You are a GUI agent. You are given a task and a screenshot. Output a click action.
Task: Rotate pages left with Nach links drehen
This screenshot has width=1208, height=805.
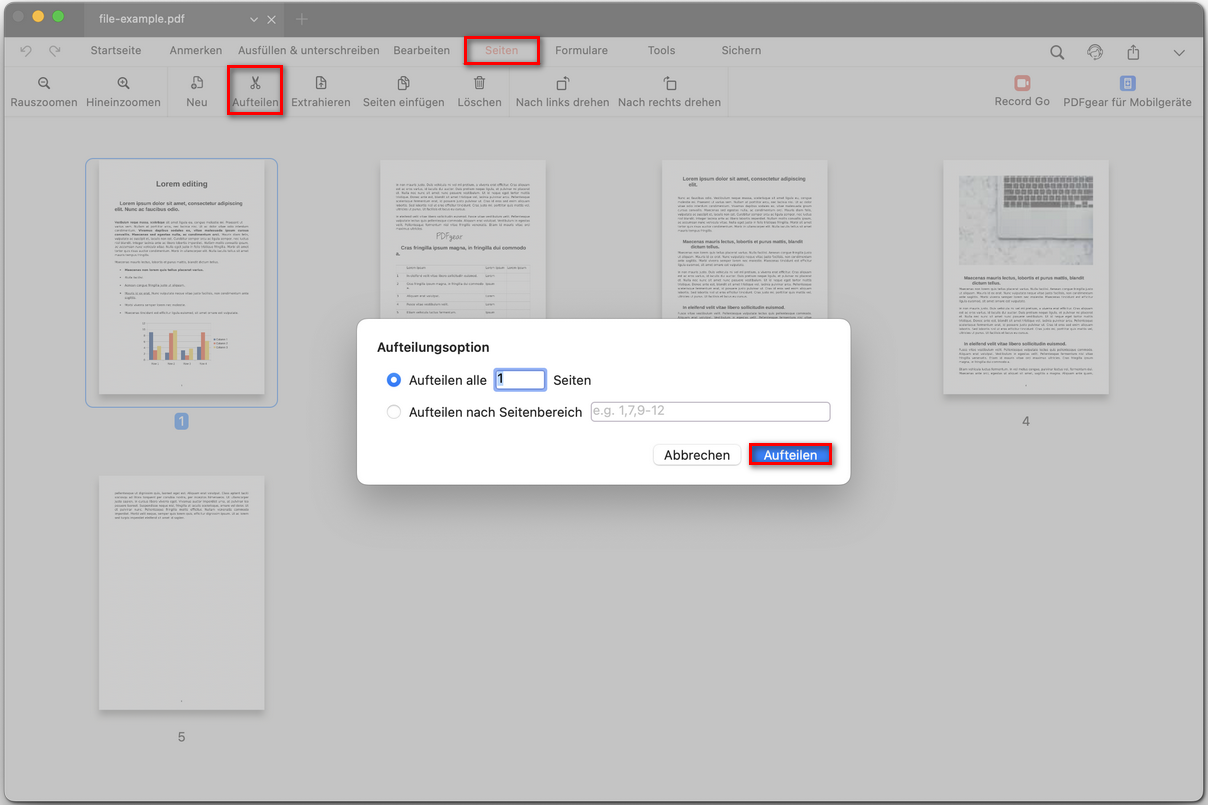(x=561, y=90)
